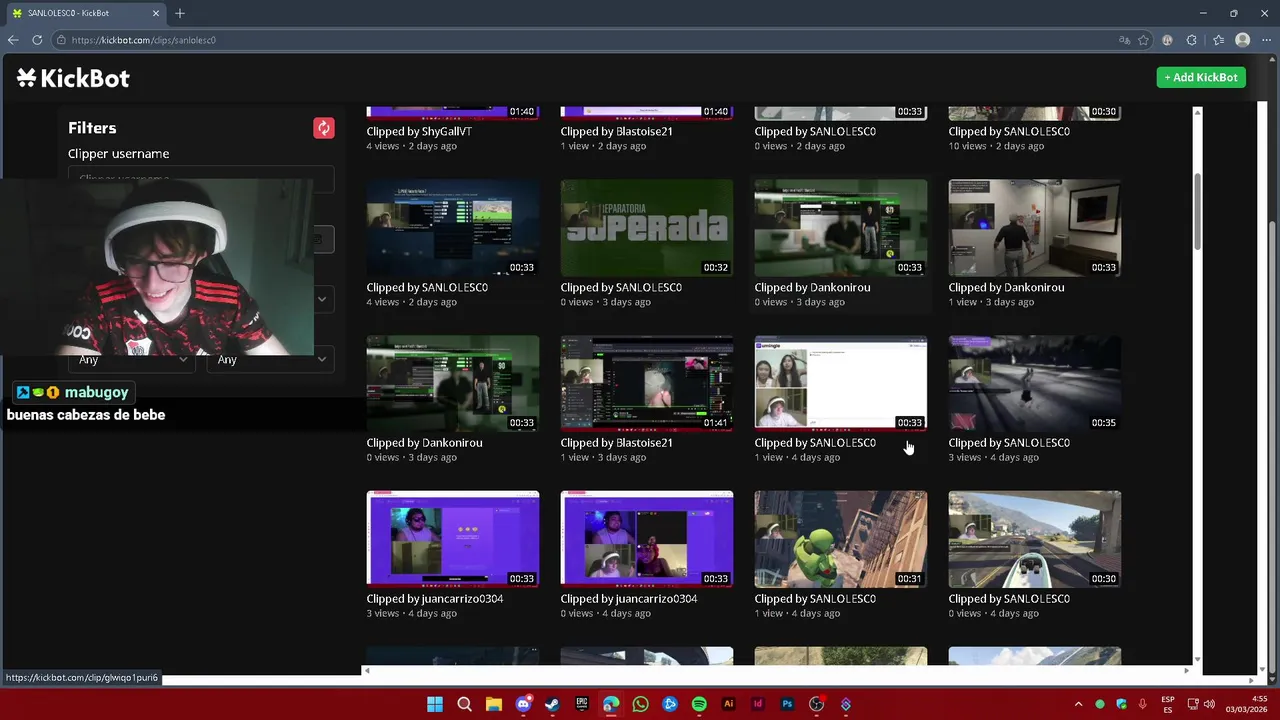The image size is (1280, 720).
Task: Click the translate page icon in the address bar
Action: [x=1125, y=40]
